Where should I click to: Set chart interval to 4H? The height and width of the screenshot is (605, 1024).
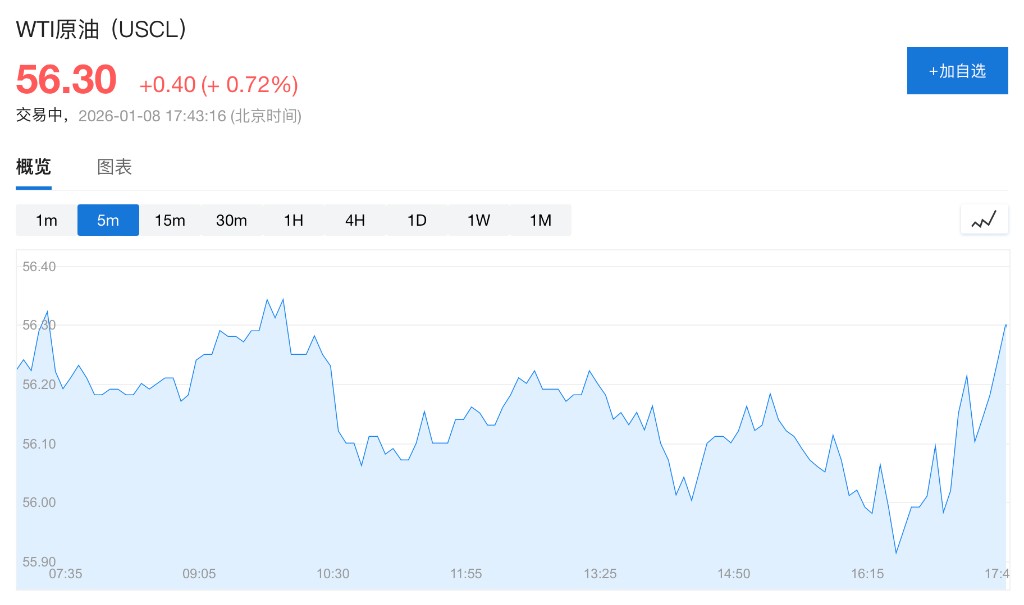click(x=355, y=220)
